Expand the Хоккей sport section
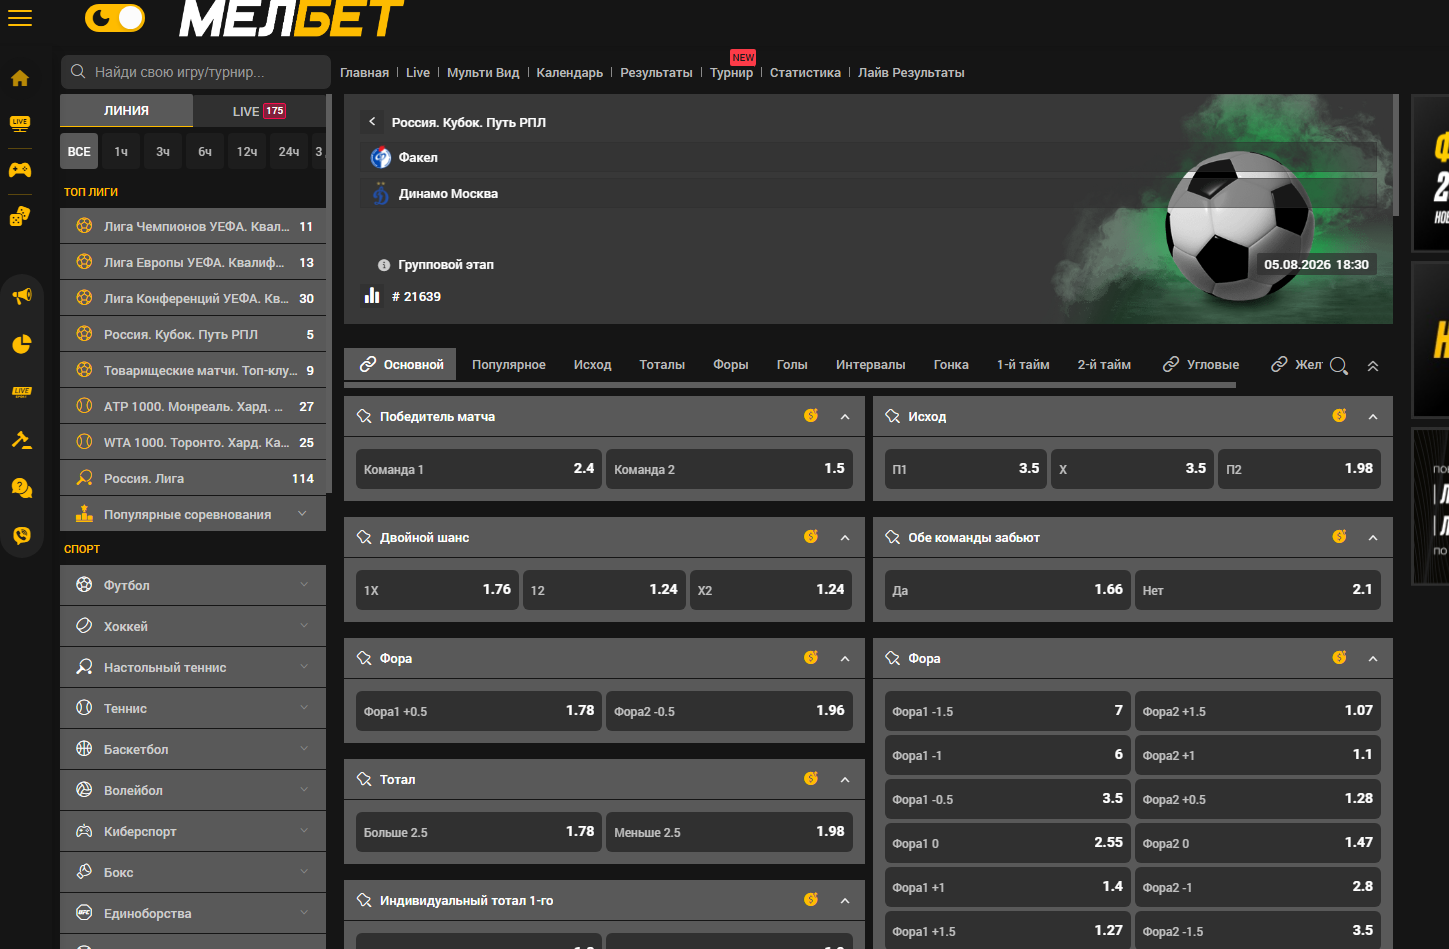This screenshot has height=949, width=1449. click(193, 626)
